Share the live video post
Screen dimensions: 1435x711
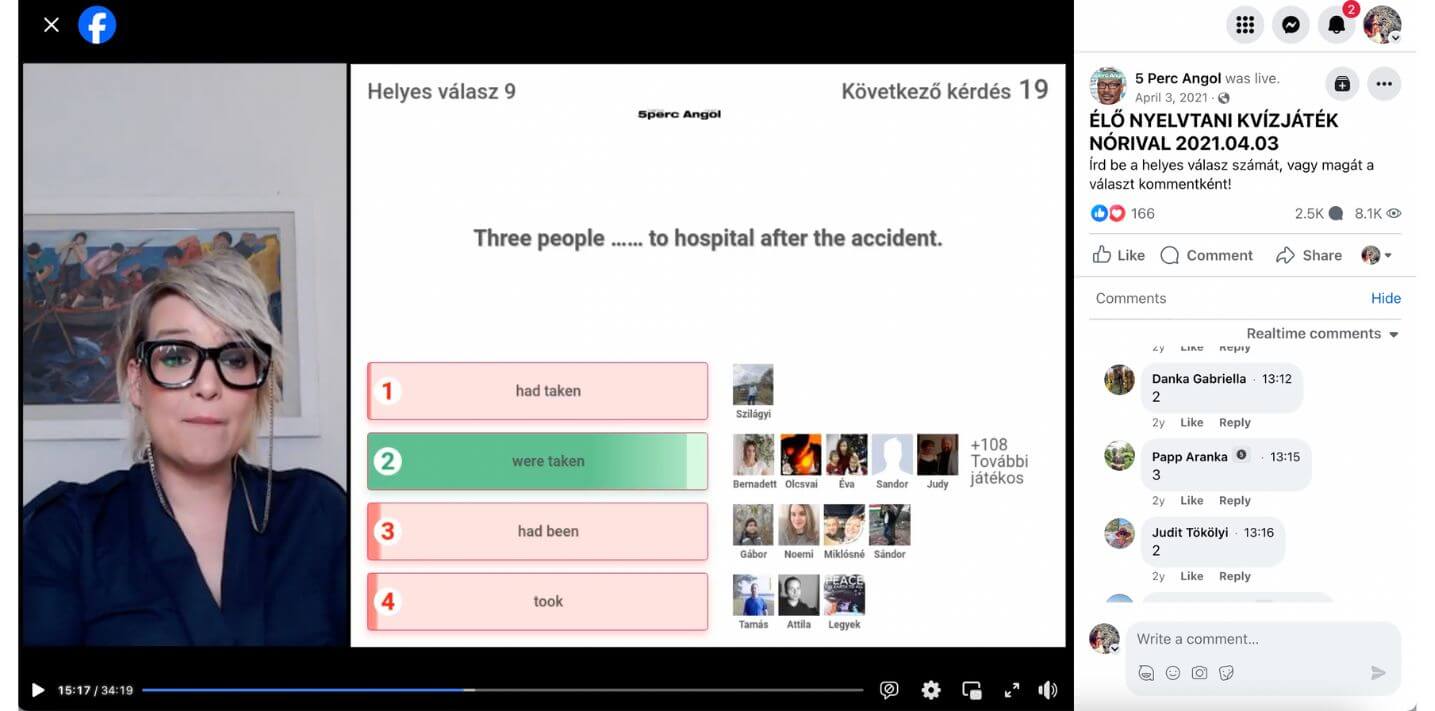click(x=1309, y=255)
